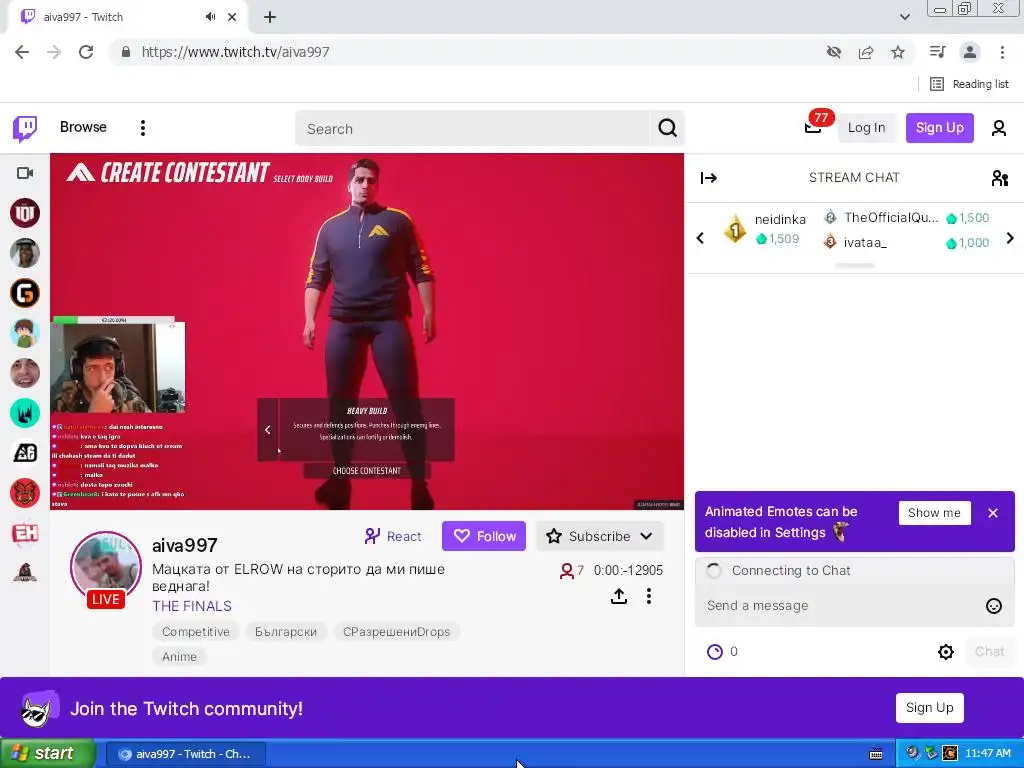
Task: Click the URL address bar
Action: (x=470, y=52)
